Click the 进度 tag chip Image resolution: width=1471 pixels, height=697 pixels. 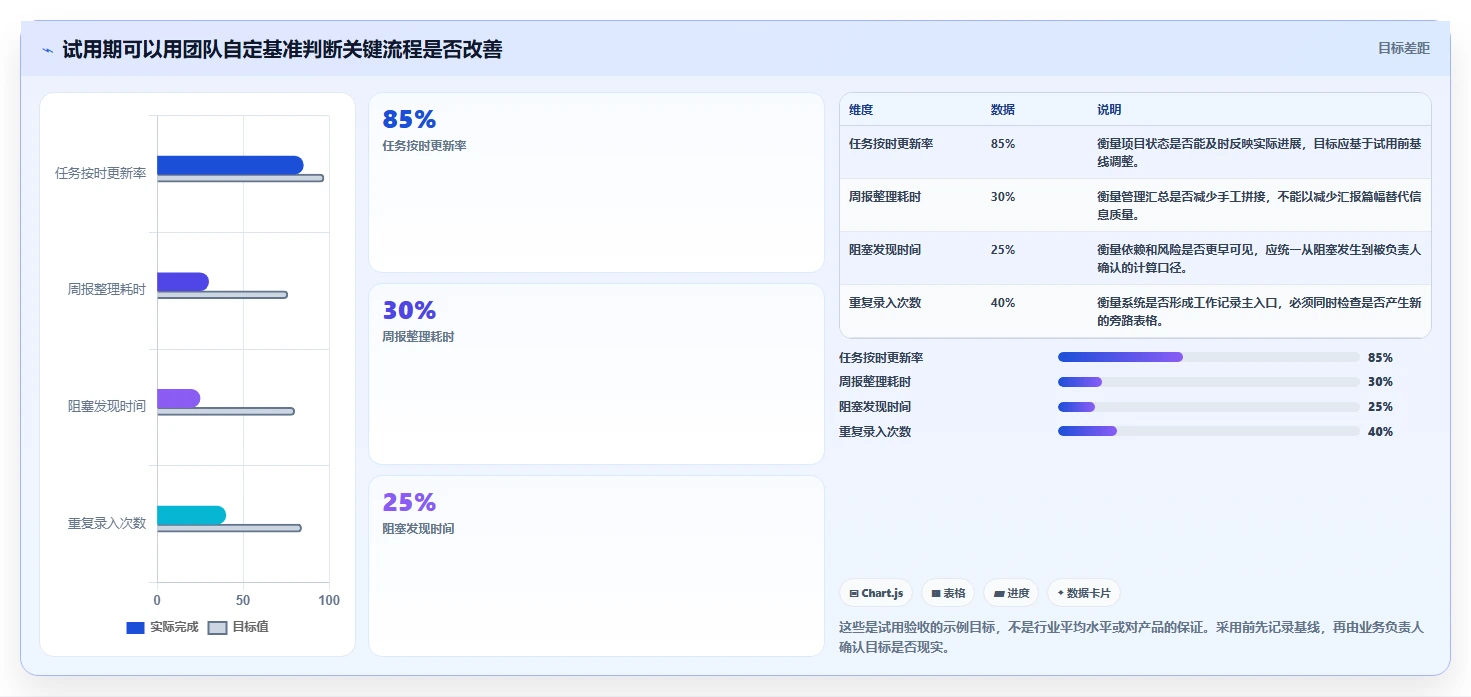tap(1011, 593)
